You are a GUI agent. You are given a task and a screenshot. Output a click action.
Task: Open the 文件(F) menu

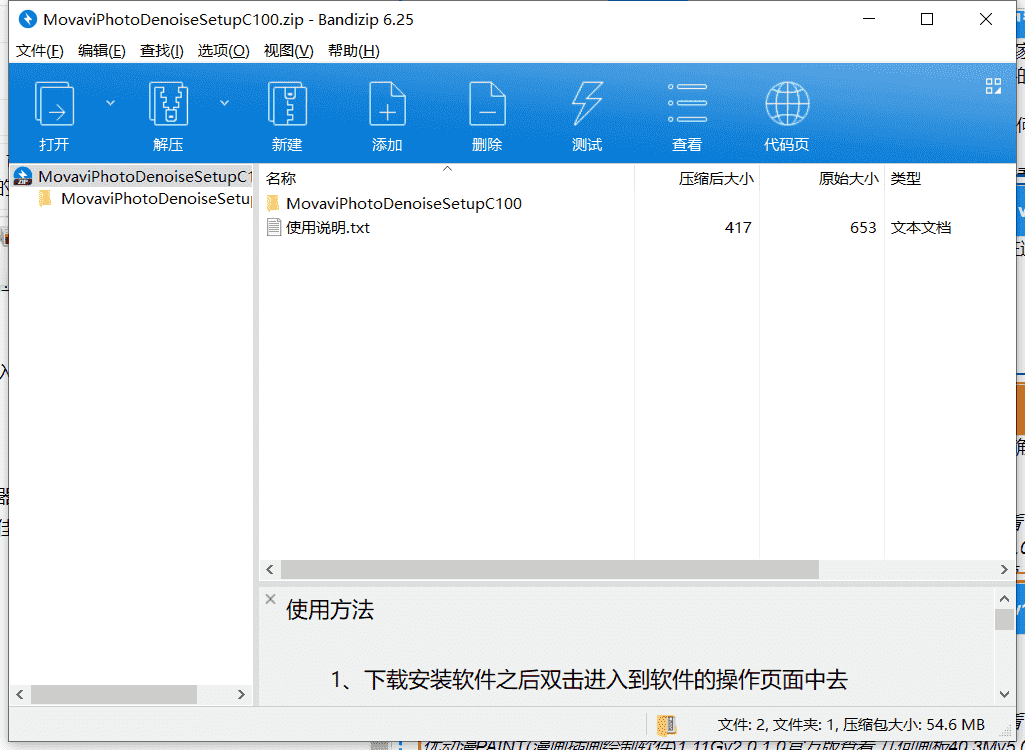39,51
